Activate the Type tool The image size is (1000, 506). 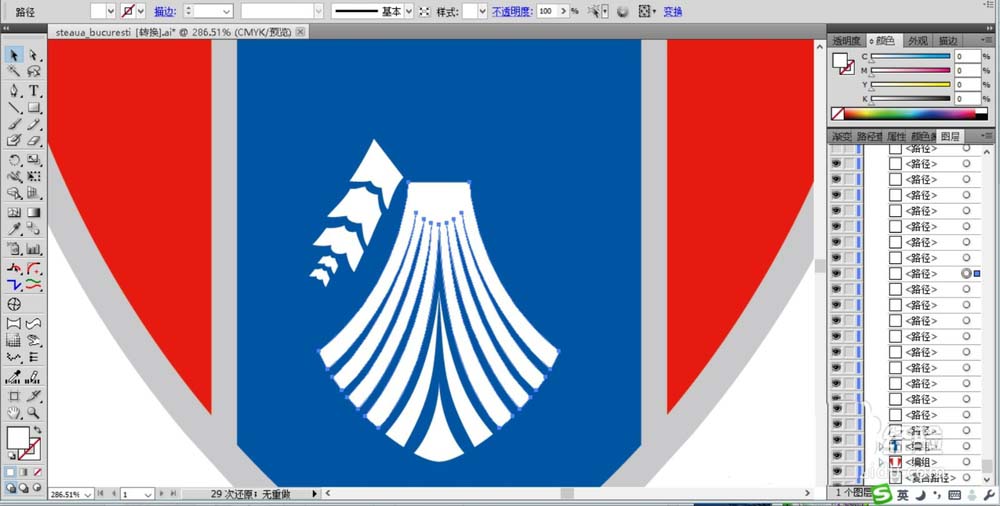pos(34,91)
